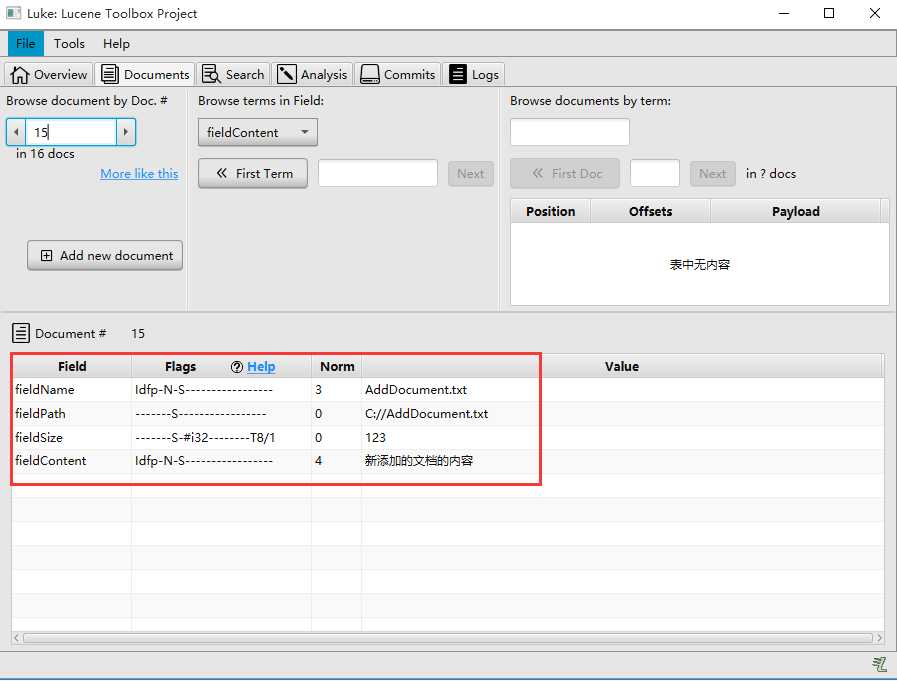Image resolution: width=897 pixels, height=681 pixels.
Task: Increment the document number
Action: click(x=126, y=132)
